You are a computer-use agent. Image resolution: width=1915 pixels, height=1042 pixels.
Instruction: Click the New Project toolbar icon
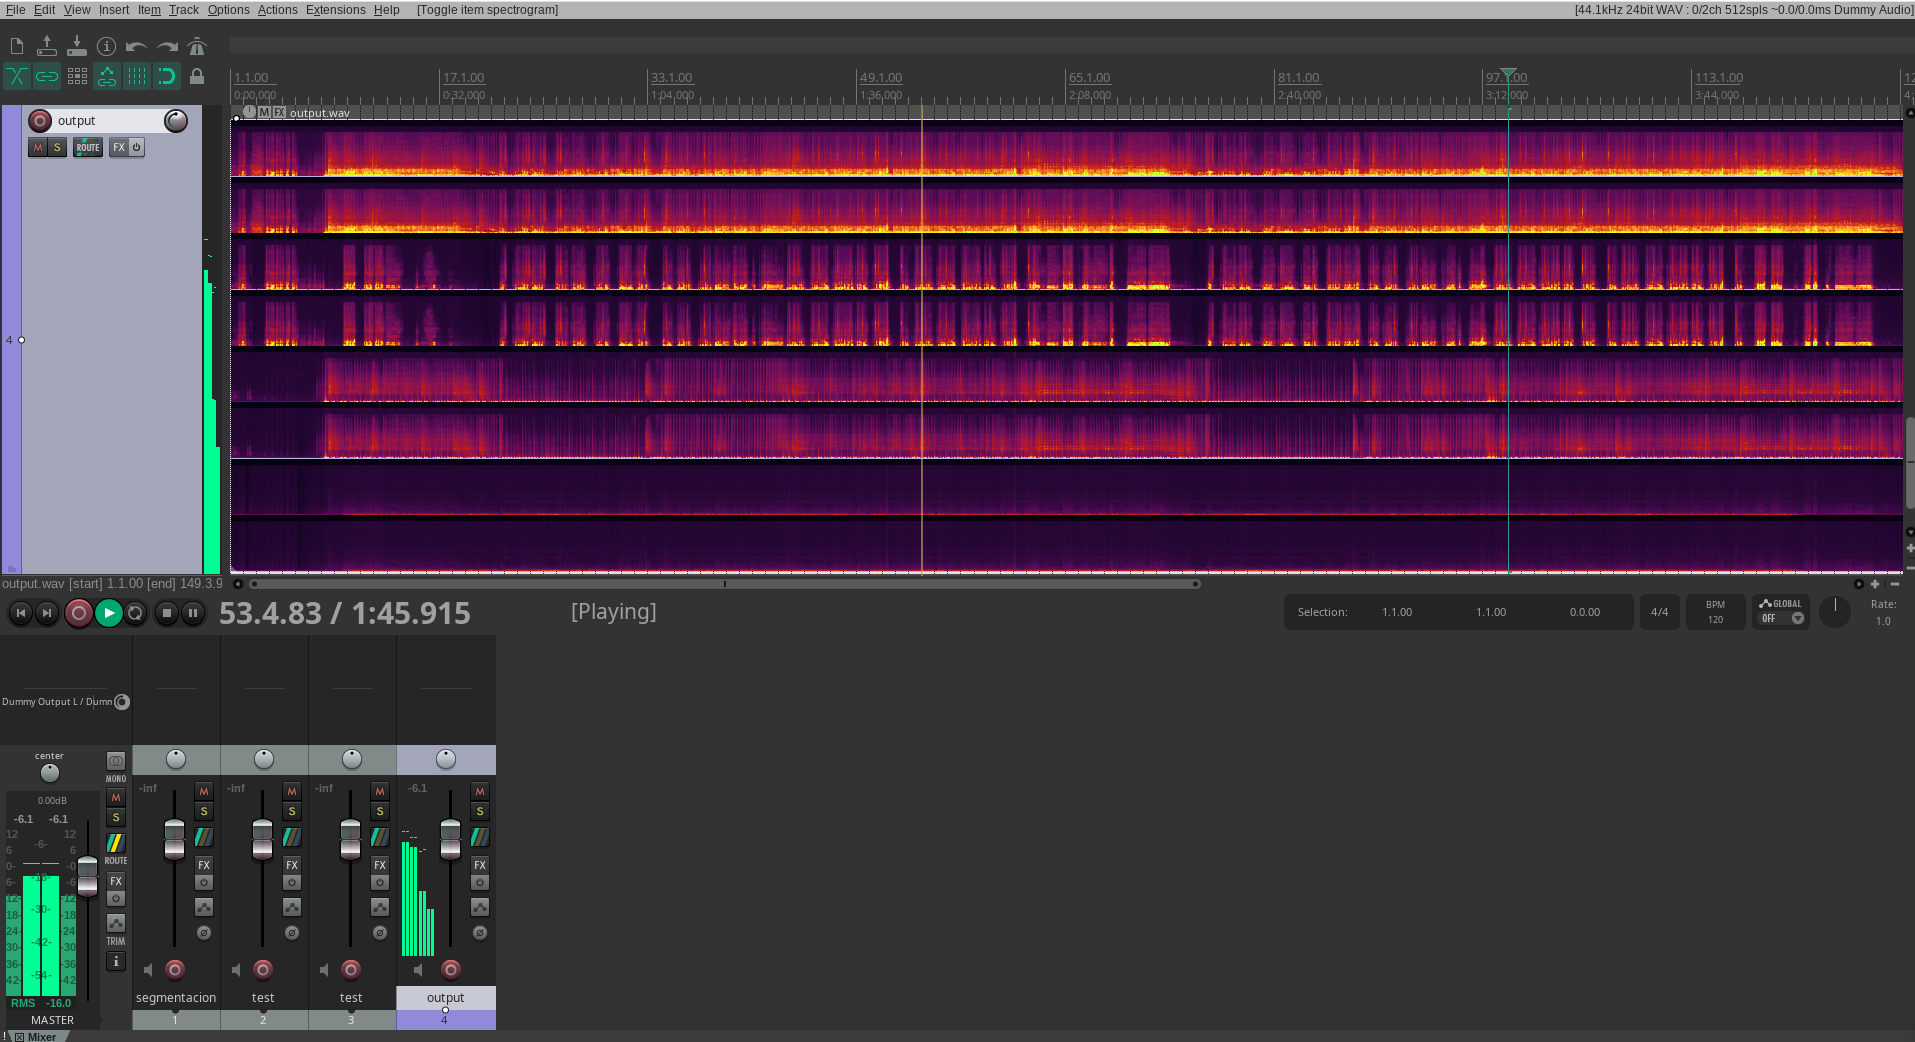[x=17, y=47]
